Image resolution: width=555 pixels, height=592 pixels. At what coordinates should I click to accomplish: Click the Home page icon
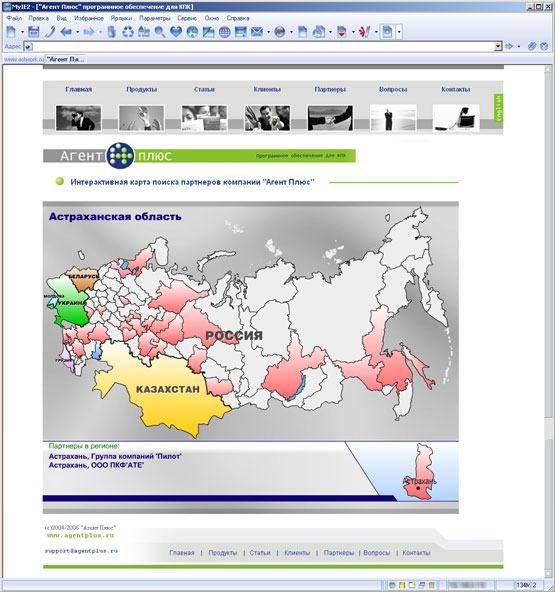[x=144, y=32]
